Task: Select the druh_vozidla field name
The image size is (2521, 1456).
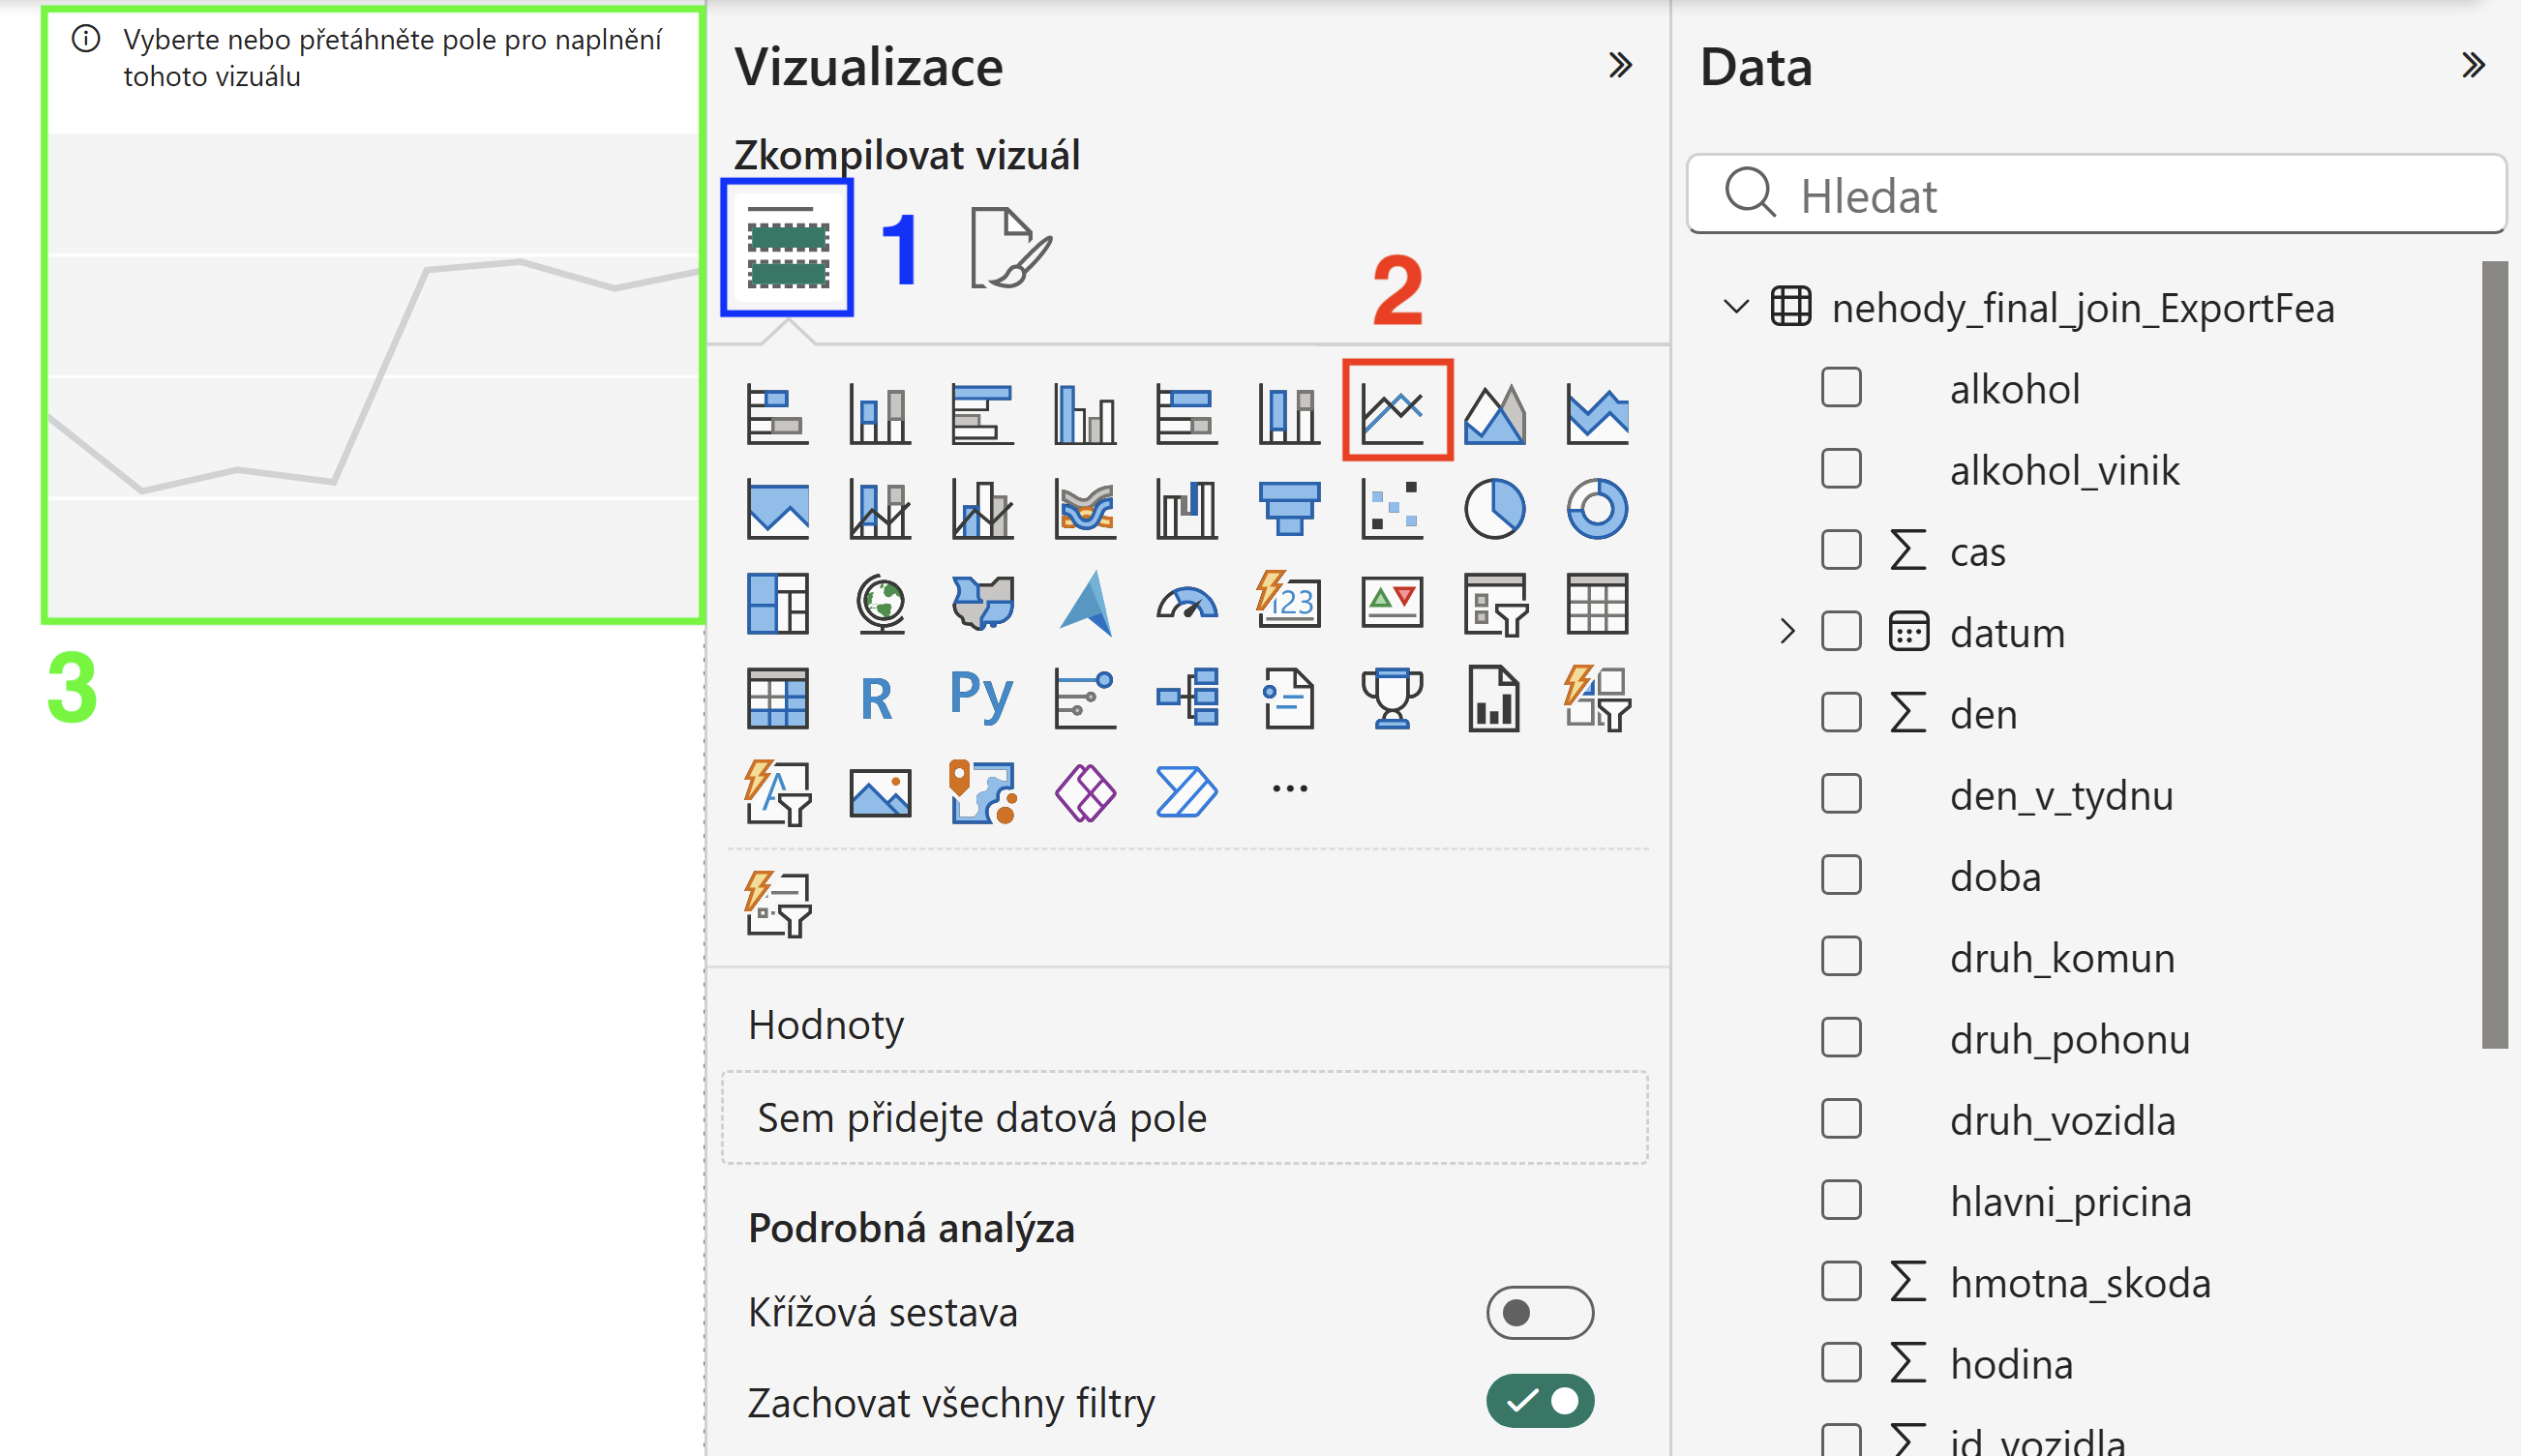Action: 2062,1121
